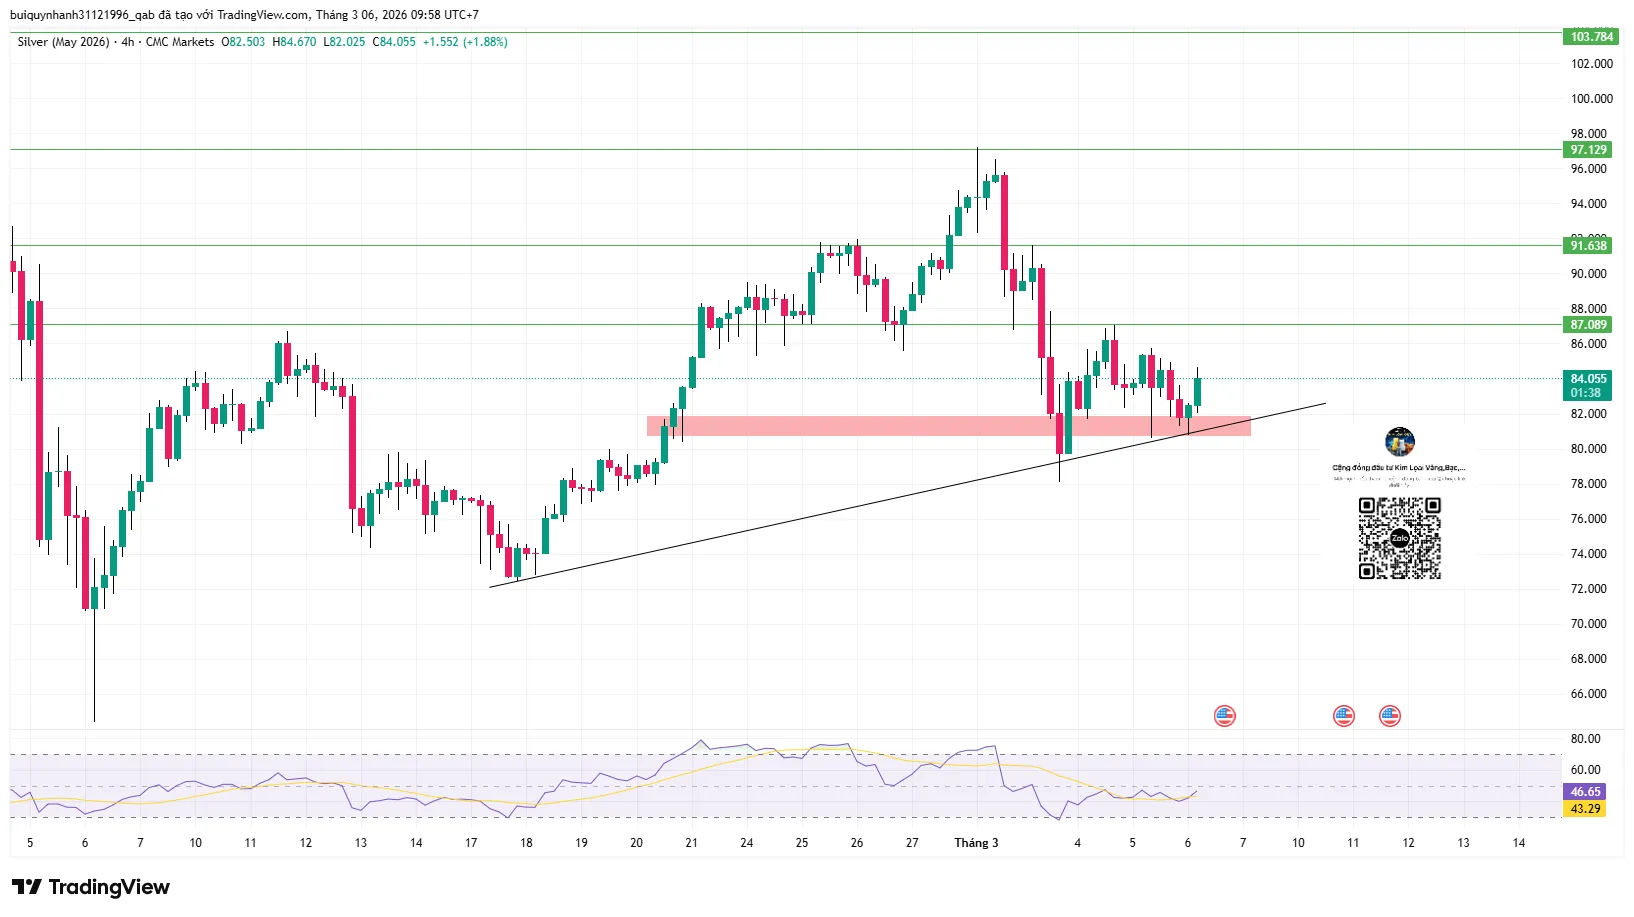Click the purple RSI value label 46.65

pyautogui.click(x=1584, y=791)
